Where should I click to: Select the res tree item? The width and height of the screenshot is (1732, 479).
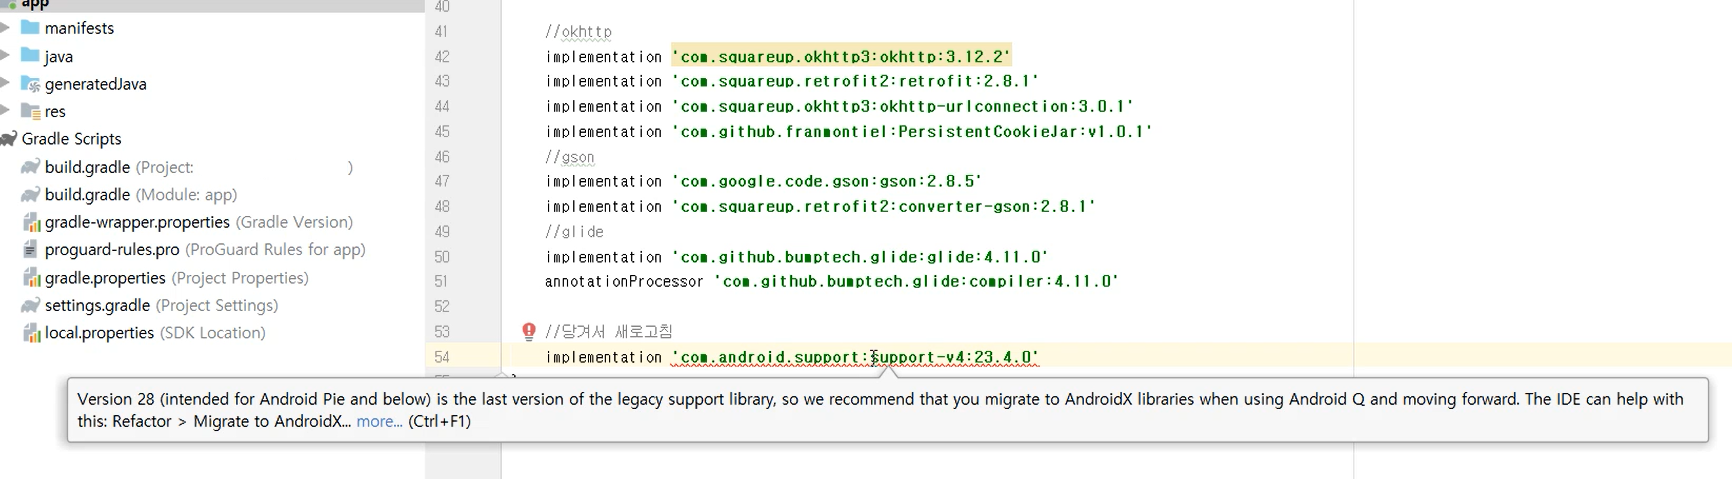pos(55,111)
